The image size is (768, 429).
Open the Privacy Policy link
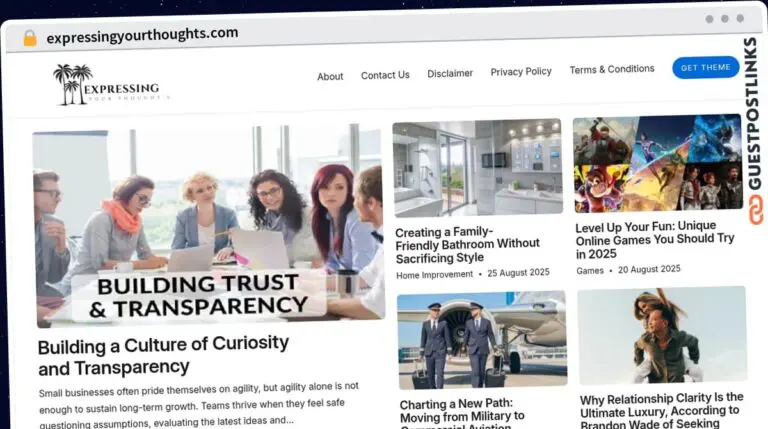point(521,72)
